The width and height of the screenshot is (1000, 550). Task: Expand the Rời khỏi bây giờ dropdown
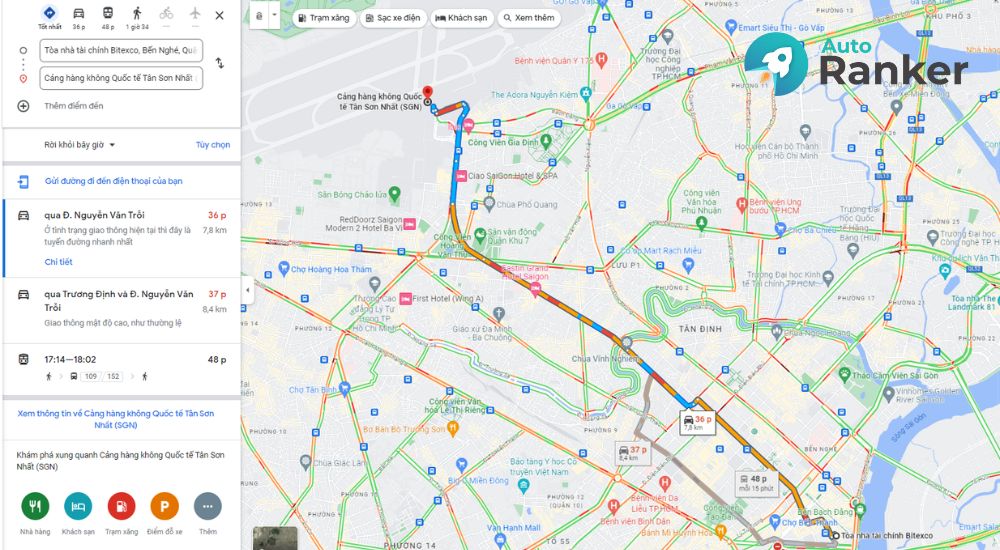pos(80,145)
